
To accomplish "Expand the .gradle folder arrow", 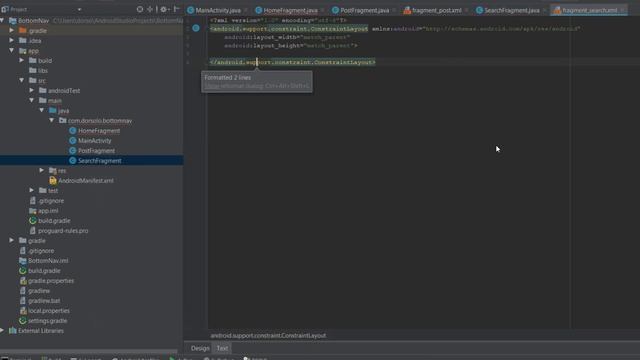I will tap(12, 30).
